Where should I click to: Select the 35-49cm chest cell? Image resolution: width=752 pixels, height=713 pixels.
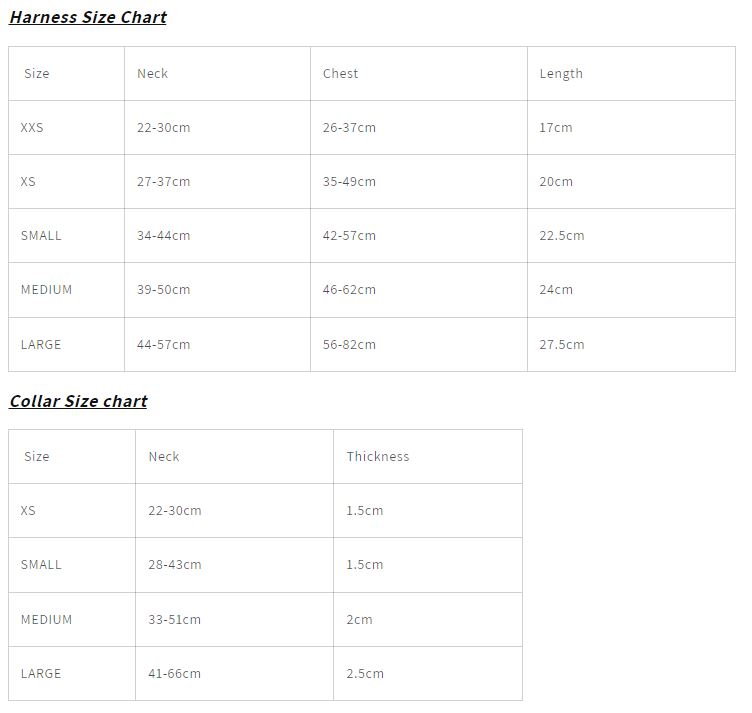click(349, 182)
